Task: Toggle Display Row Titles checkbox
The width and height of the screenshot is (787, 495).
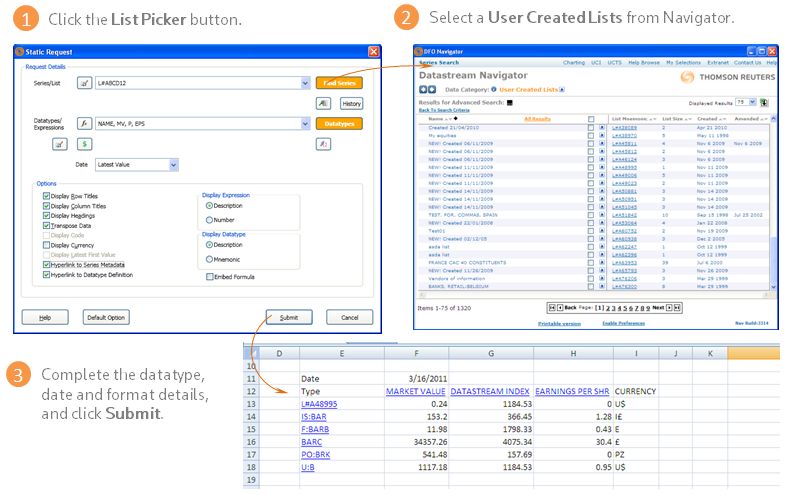Action: coord(46,196)
